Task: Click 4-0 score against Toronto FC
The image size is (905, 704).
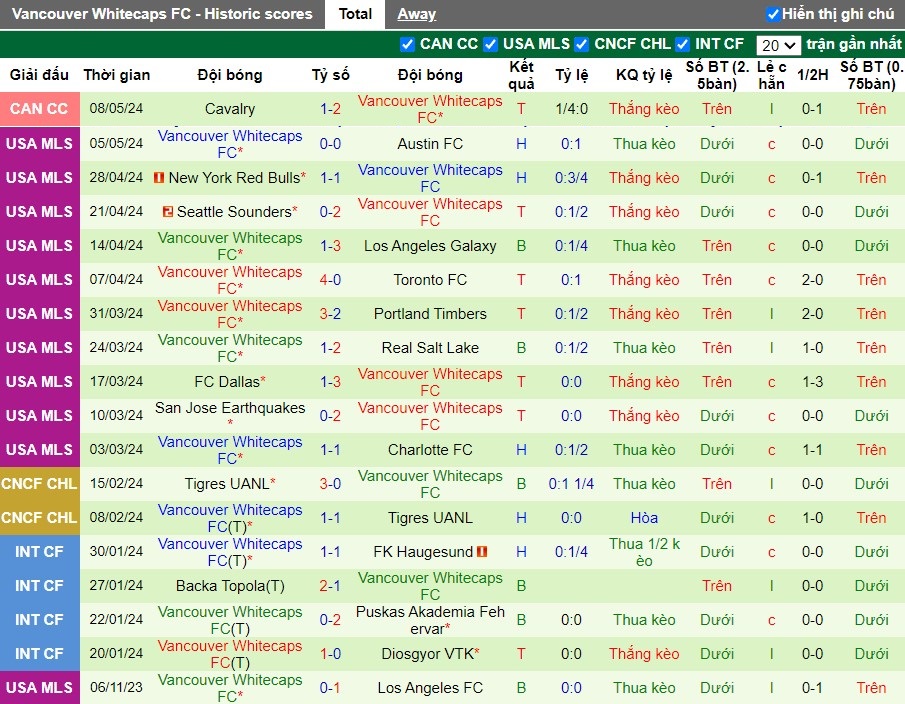Action: click(330, 280)
